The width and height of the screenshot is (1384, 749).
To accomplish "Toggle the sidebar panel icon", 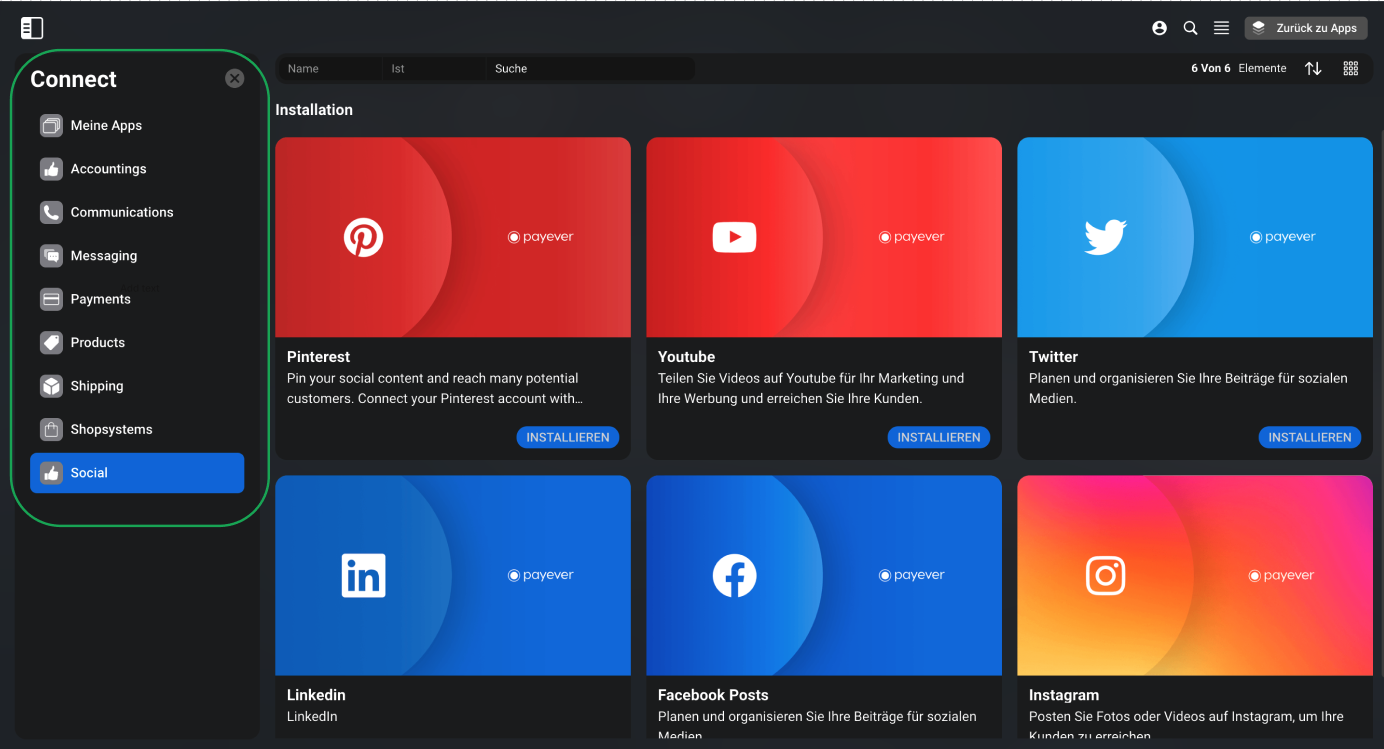I will [32, 28].
